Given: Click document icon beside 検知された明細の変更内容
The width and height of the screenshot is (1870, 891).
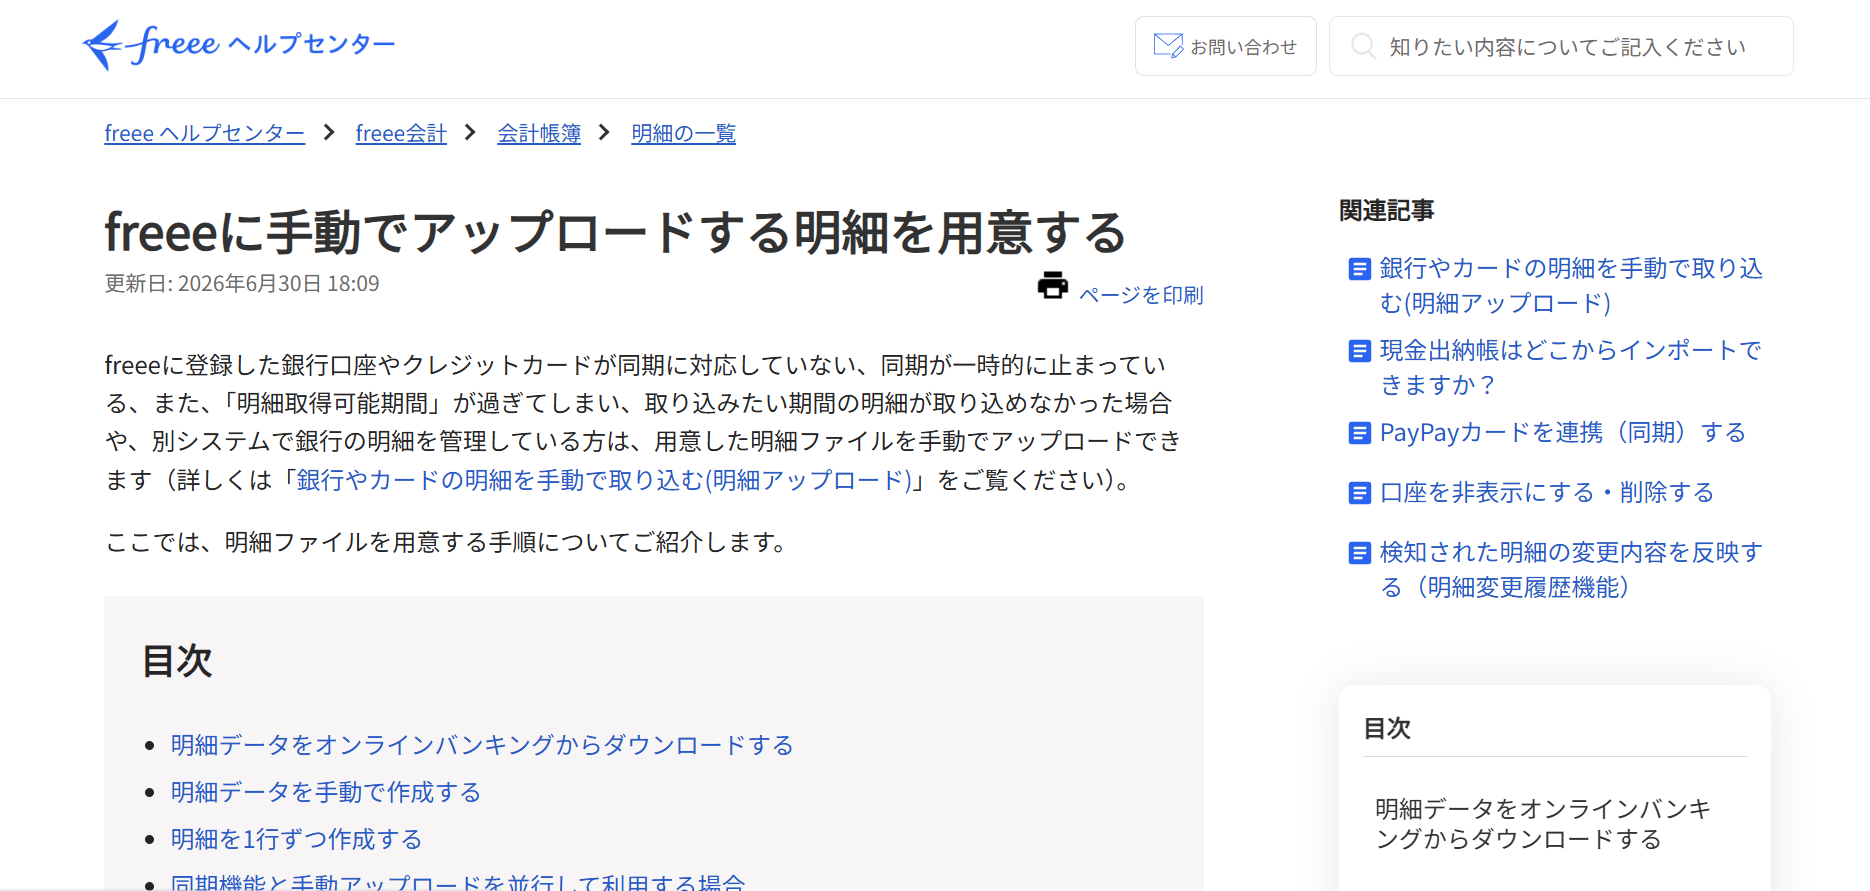Looking at the screenshot, I should pyautogui.click(x=1359, y=553).
